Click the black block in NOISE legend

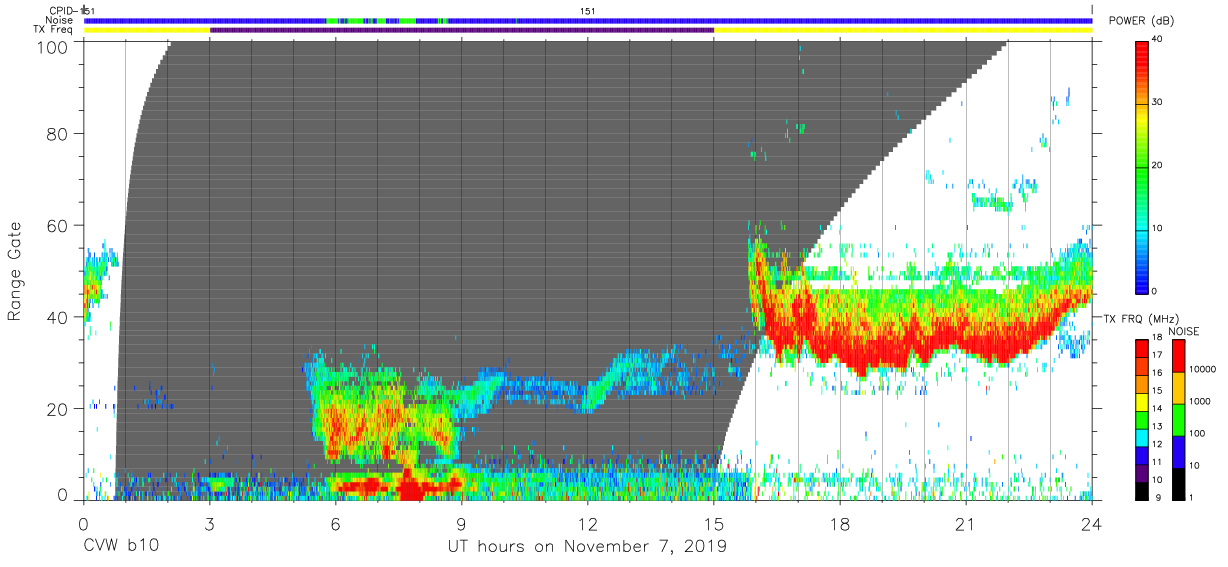[x=1178, y=483]
